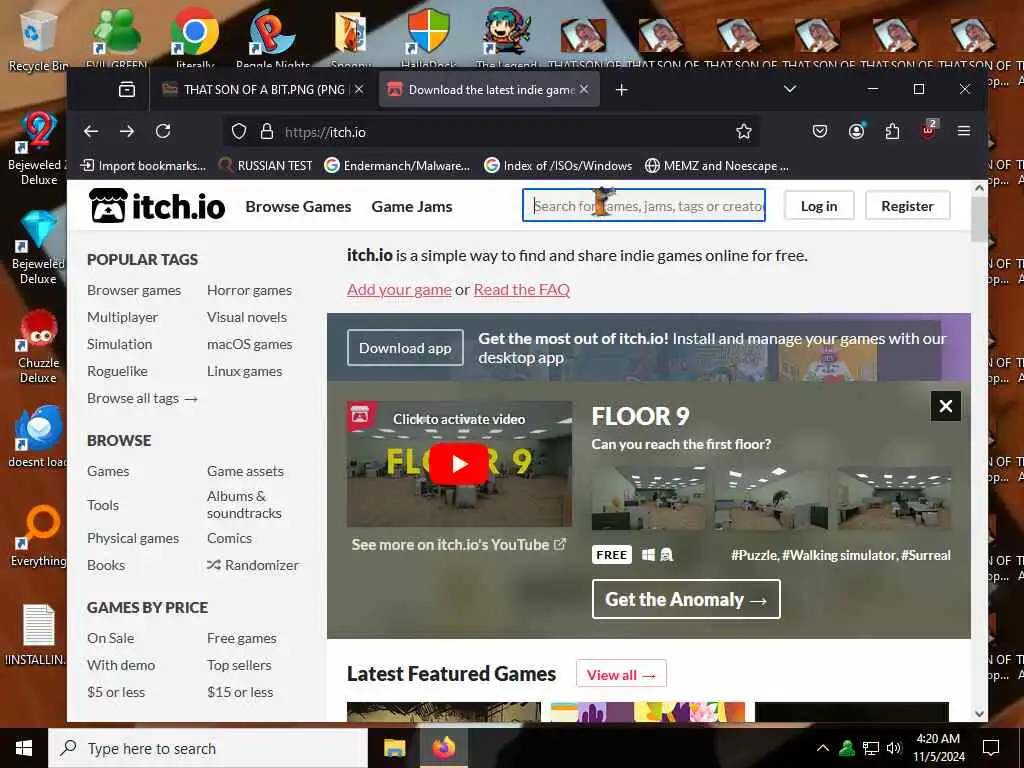This screenshot has width=1024, height=768.
Task: Open a new tab with plus button
Action: click(622, 89)
